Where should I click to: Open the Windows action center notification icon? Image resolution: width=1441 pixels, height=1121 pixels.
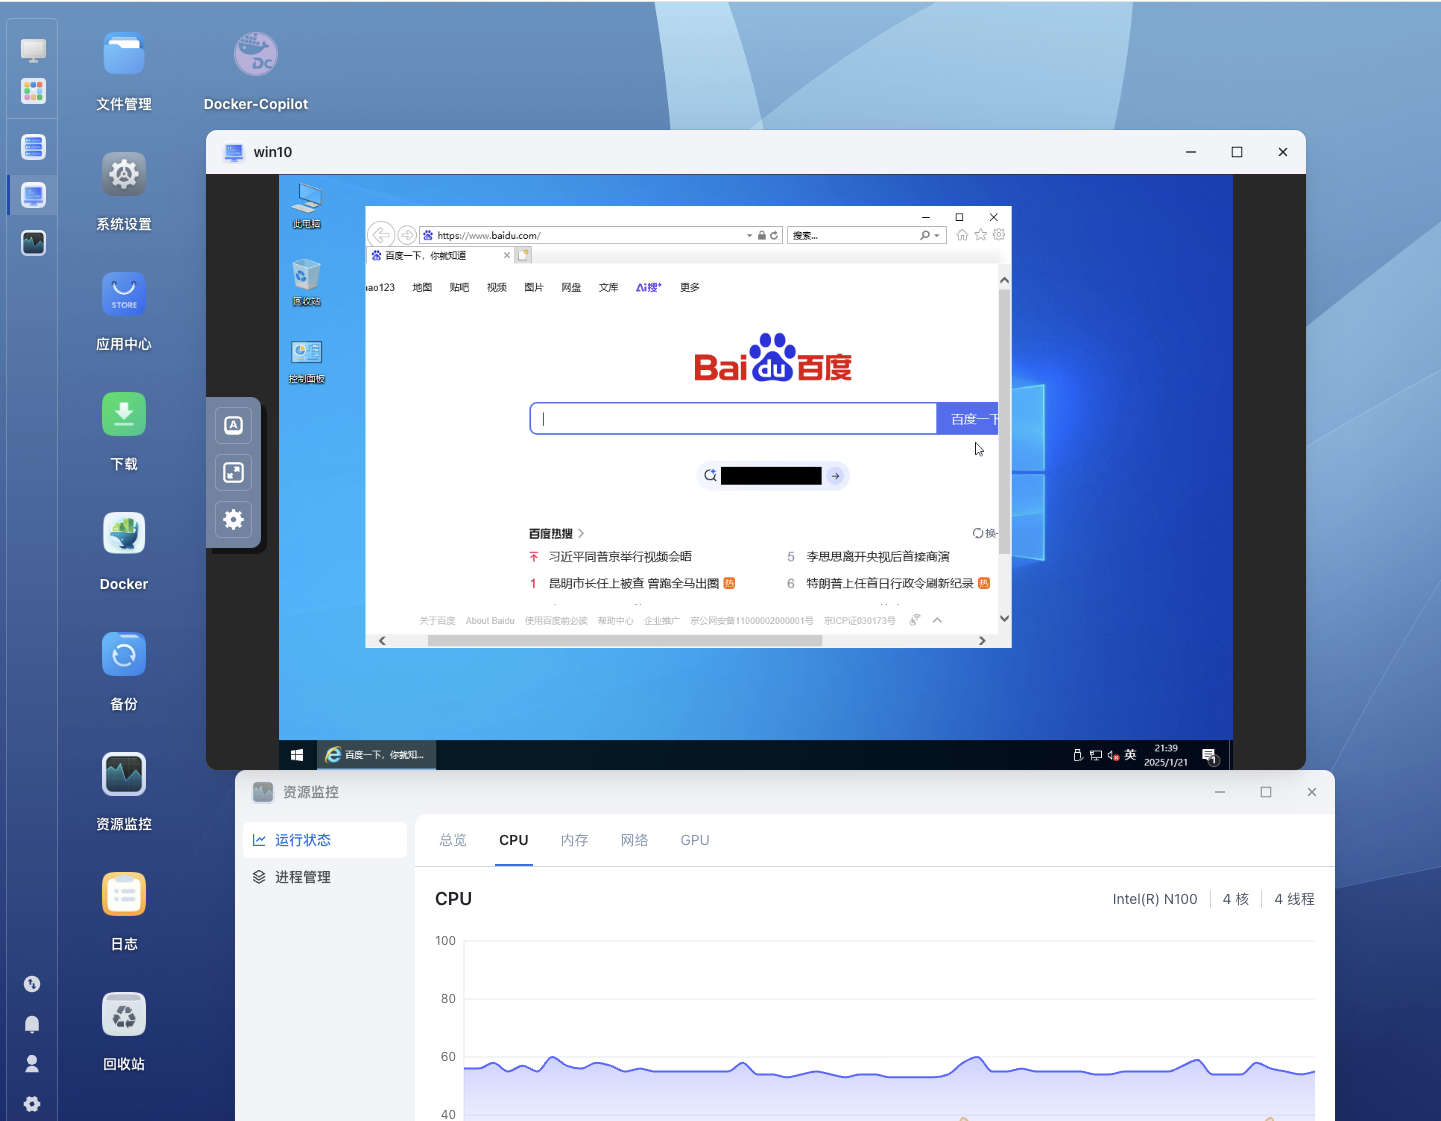[1209, 755]
